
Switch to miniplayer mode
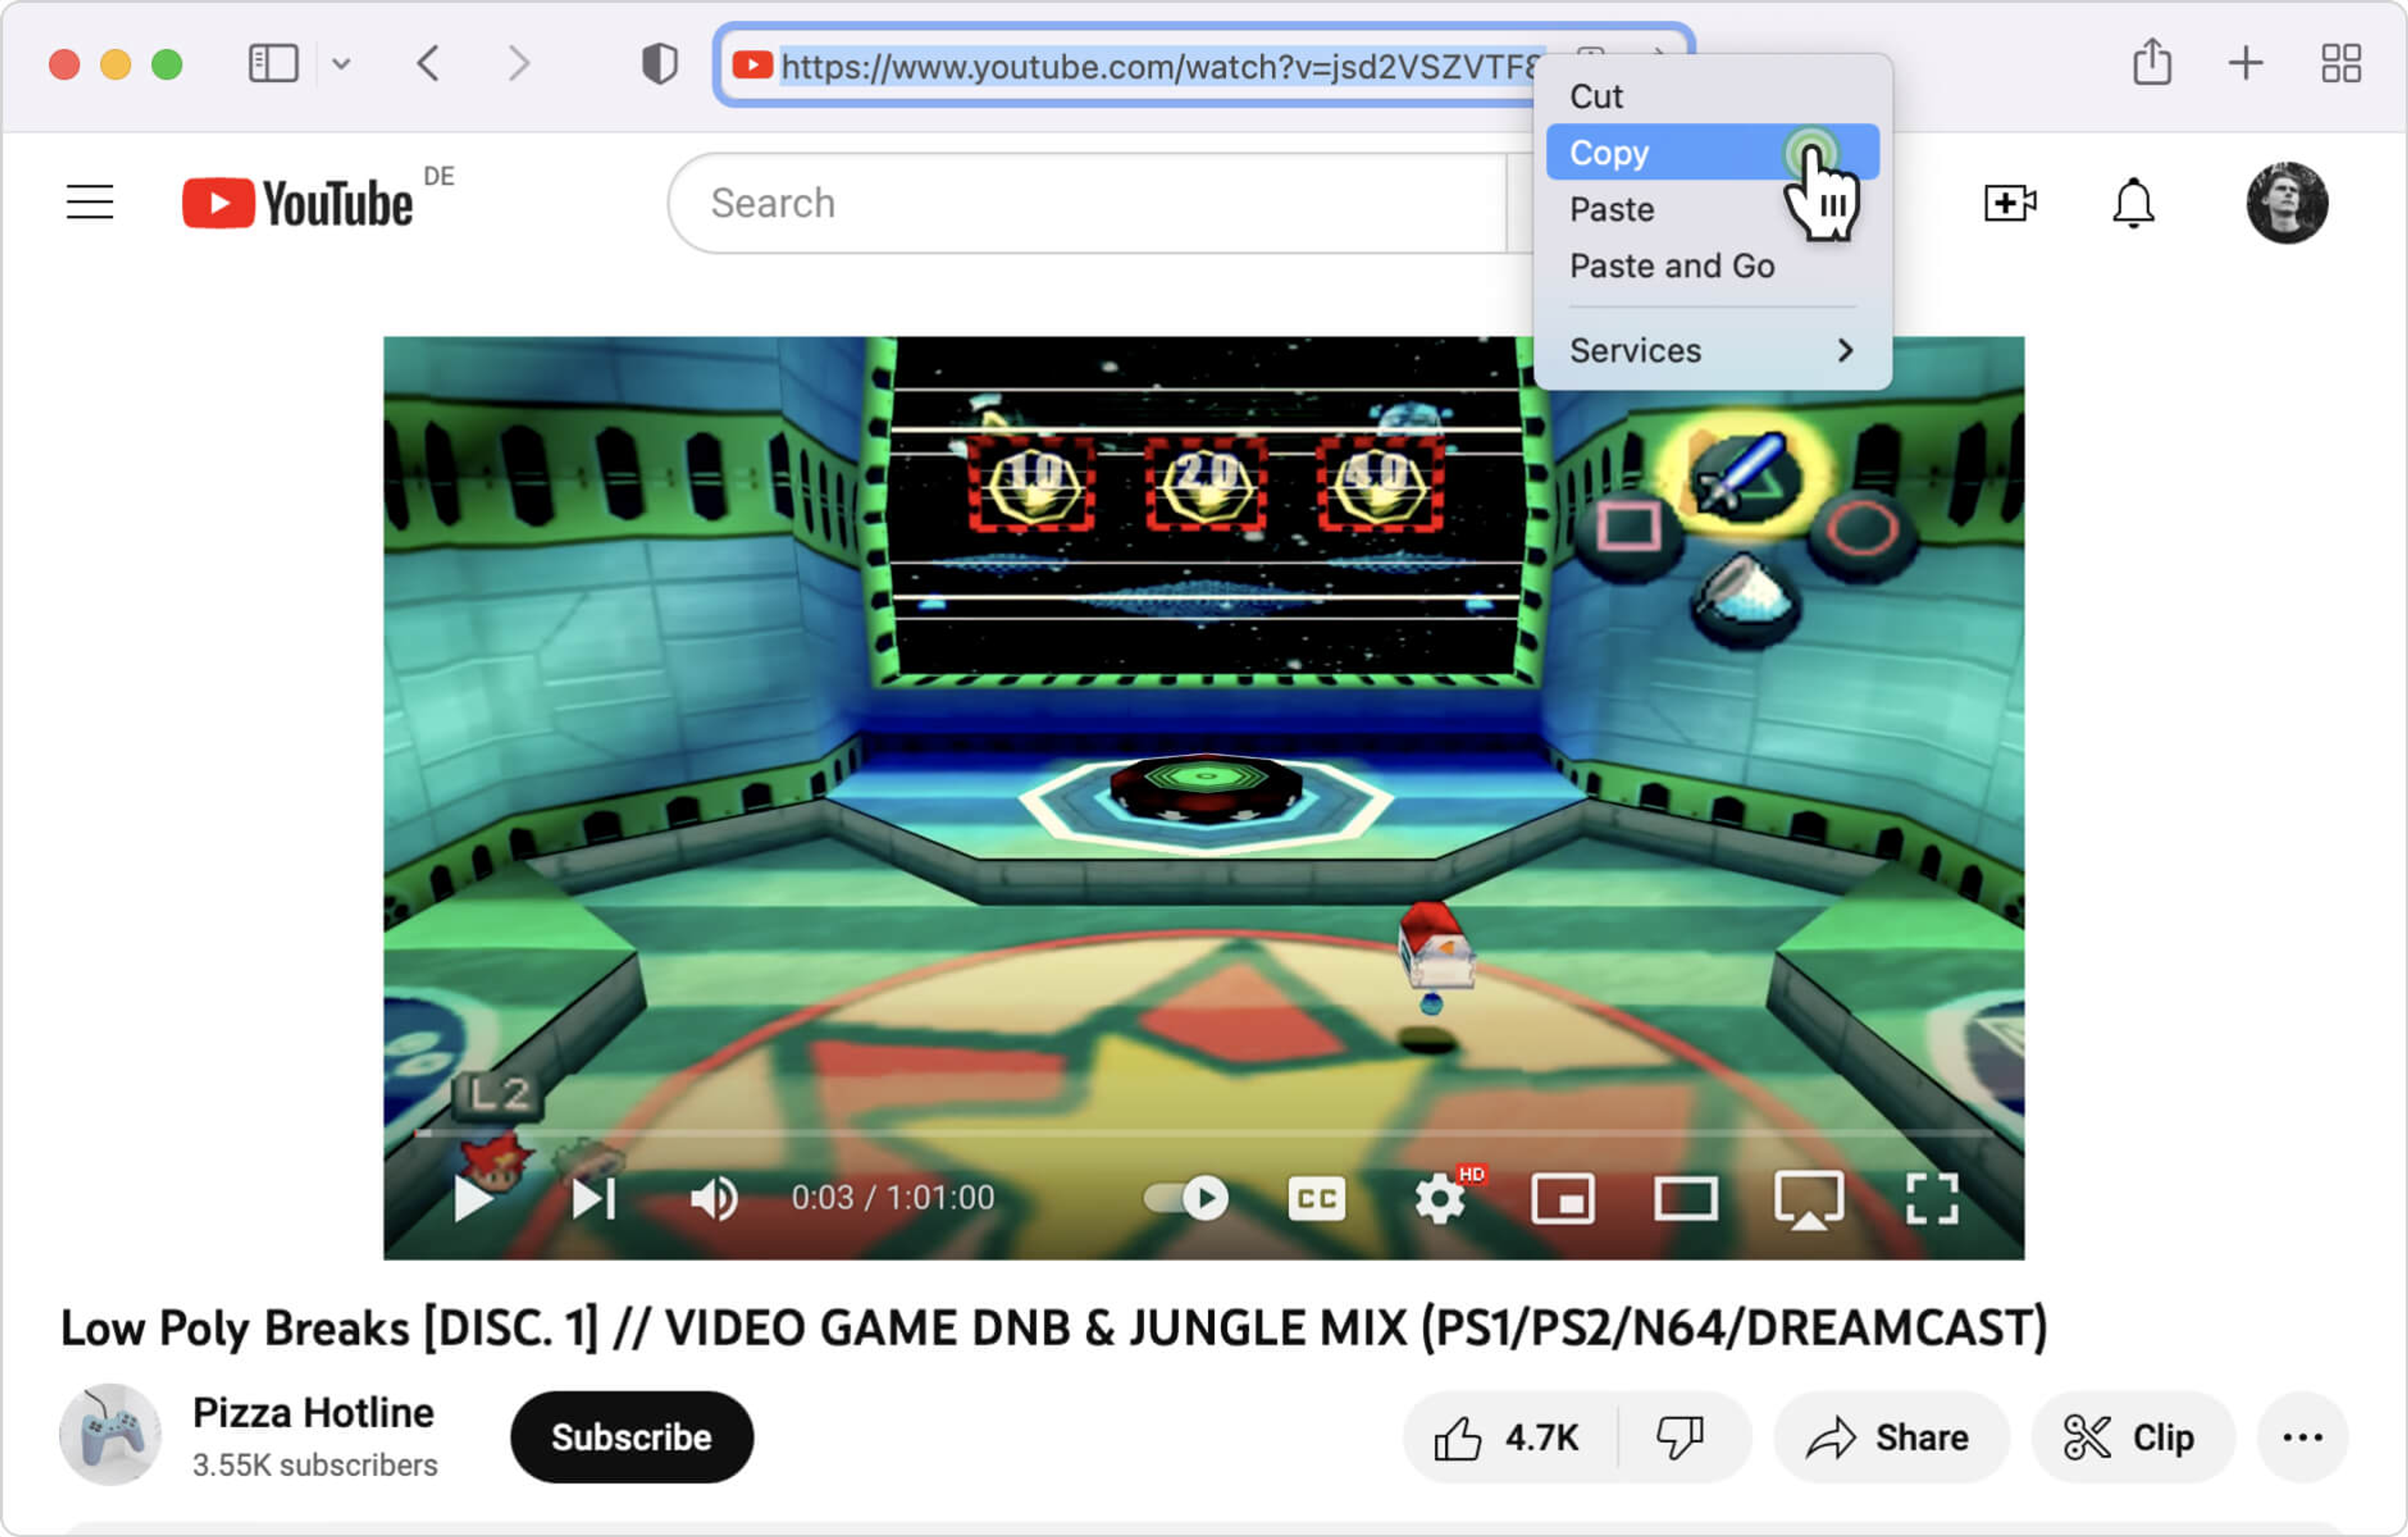click(1562, 1198)
